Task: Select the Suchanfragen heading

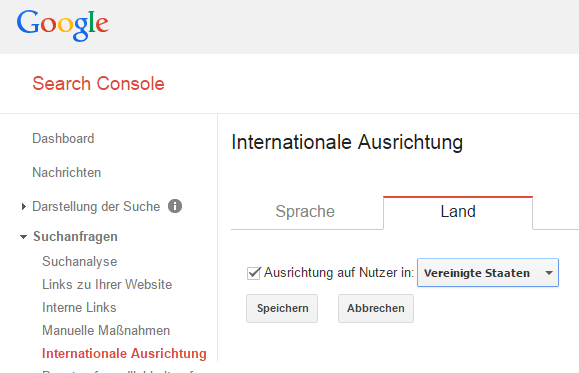Action: tap(75, 237)
